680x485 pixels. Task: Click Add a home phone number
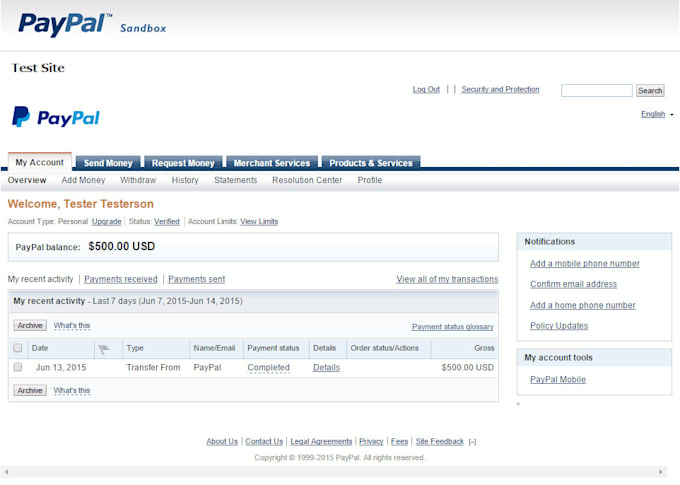pos(582,305)
